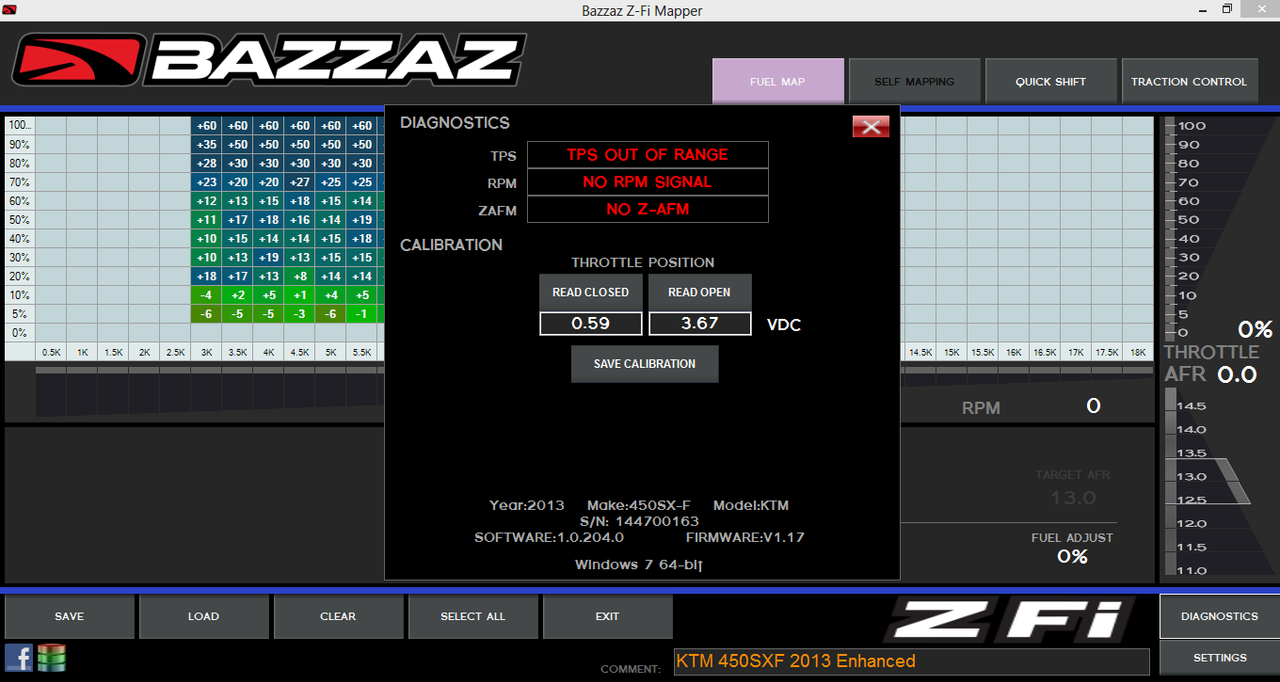Click the green and red database icon
Viewport: 1280px width, 682px height.
coord(51,658)
